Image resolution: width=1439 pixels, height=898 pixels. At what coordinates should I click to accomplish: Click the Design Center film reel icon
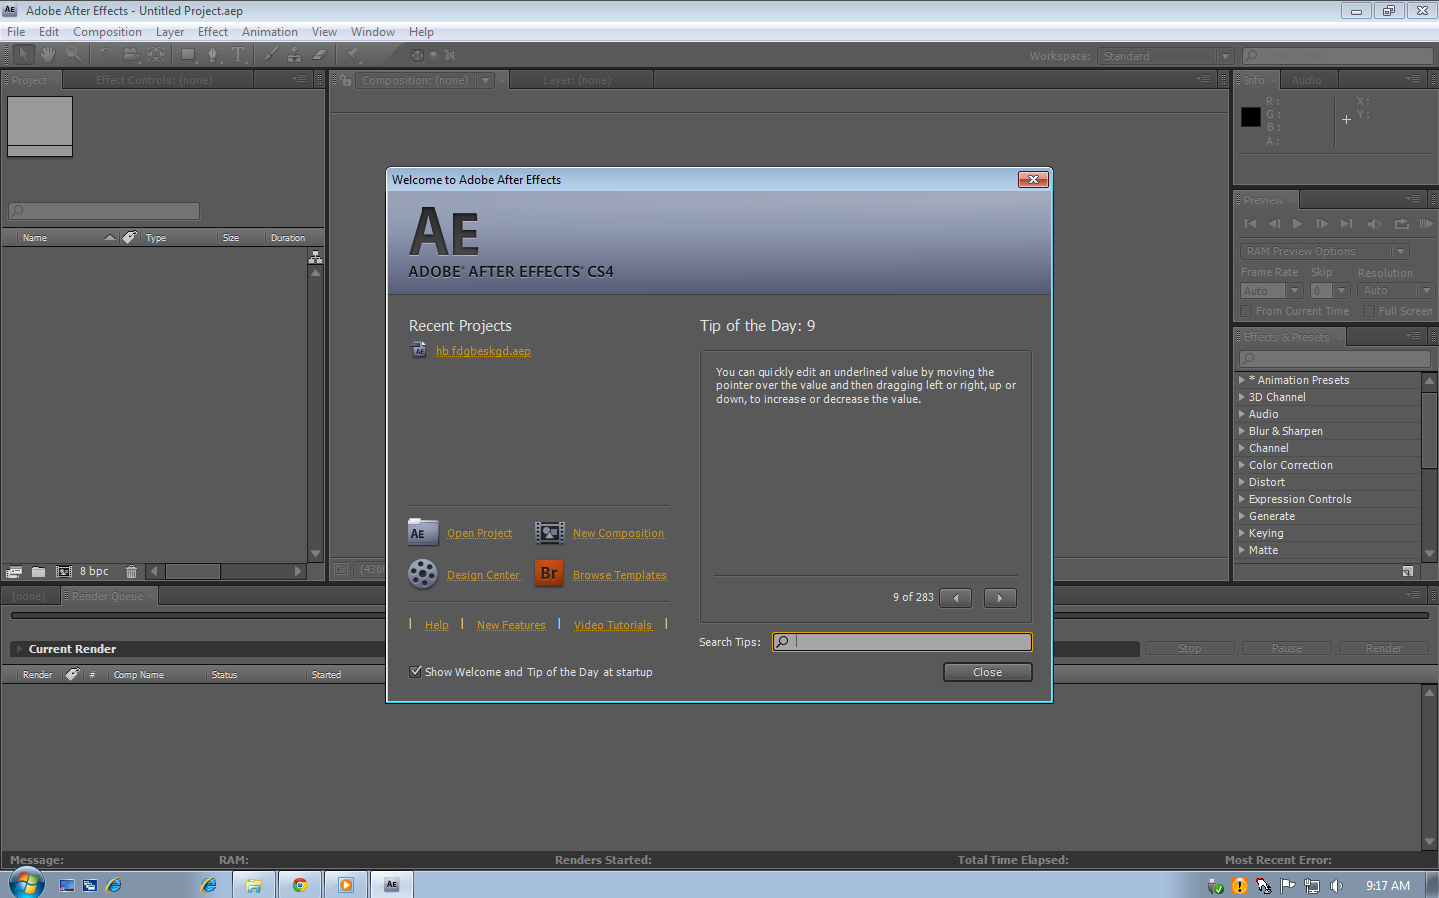click(x=423, y=574)
